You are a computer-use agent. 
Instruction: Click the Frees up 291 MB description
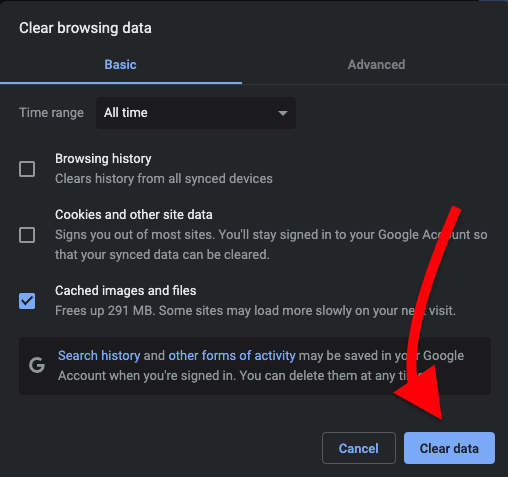pyautogui.click(x=255, y=311)
